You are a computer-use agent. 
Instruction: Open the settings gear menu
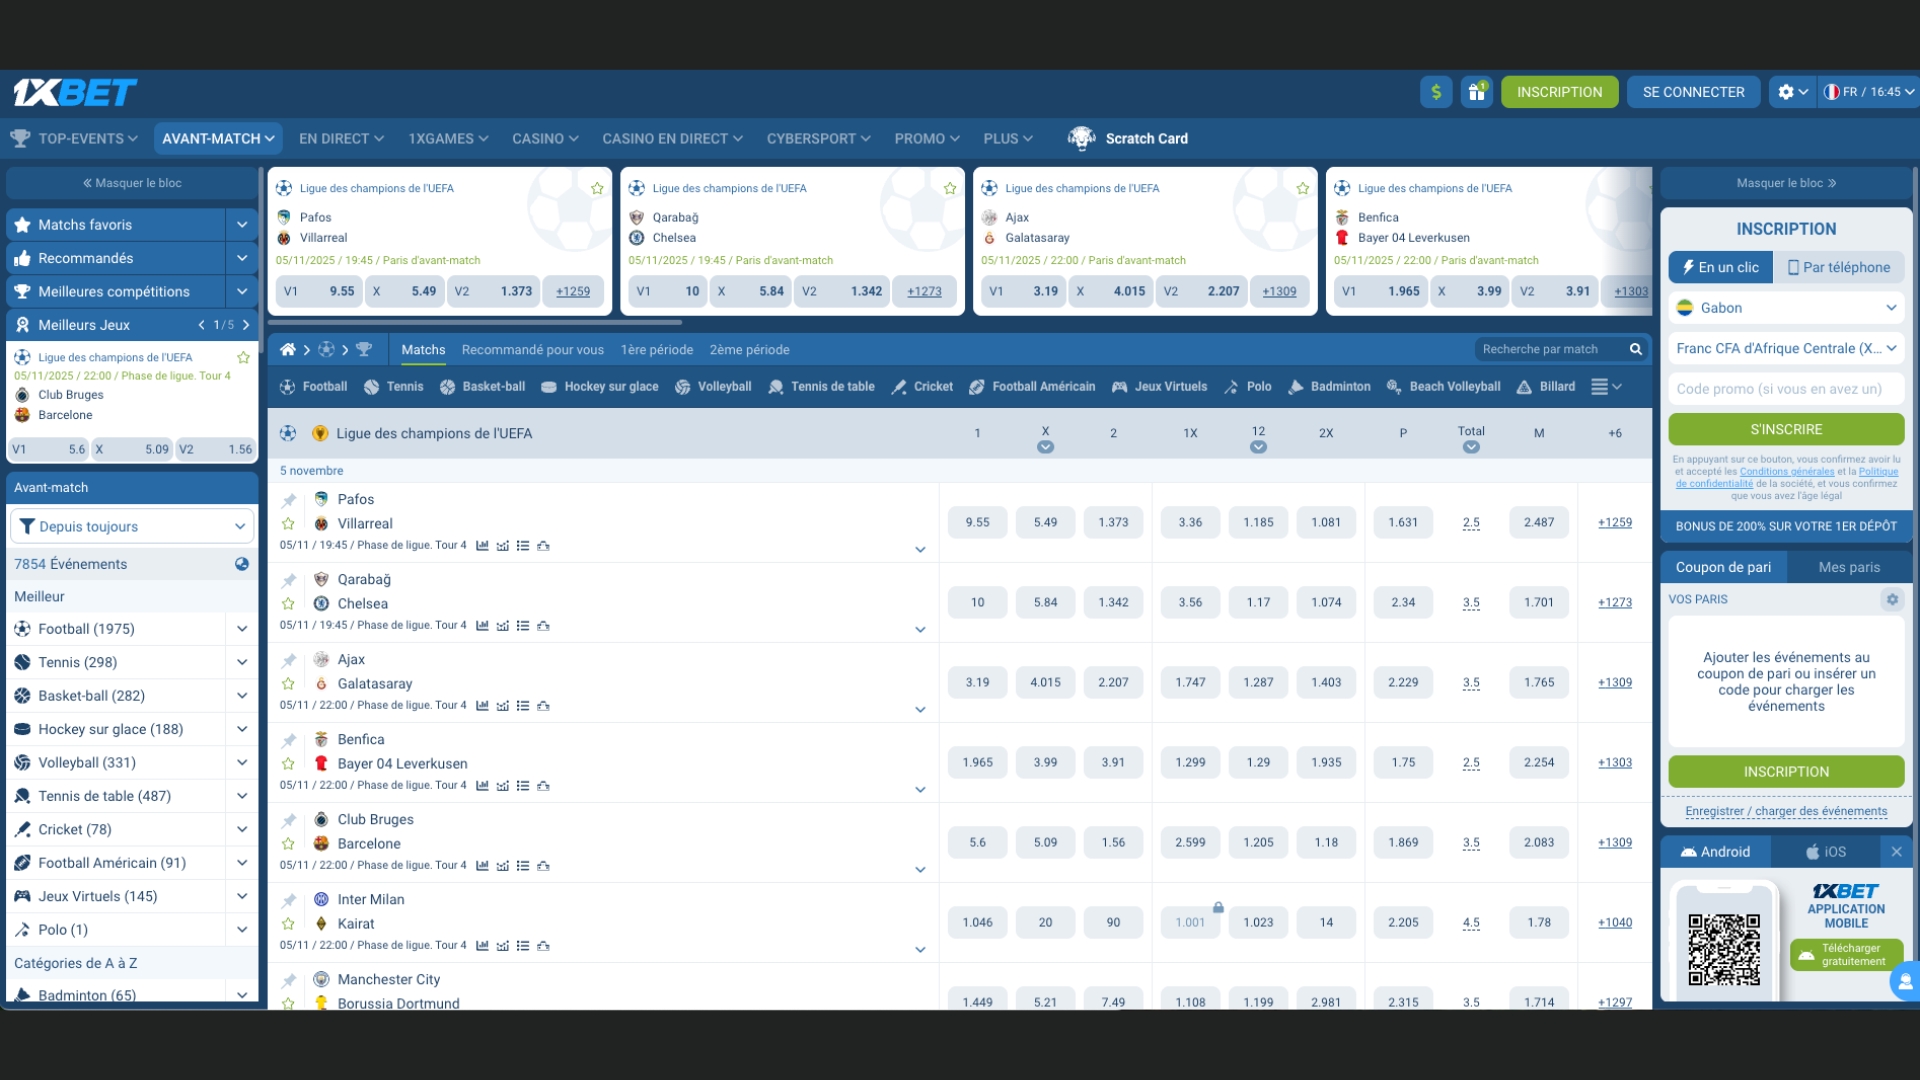[1787, 92]
